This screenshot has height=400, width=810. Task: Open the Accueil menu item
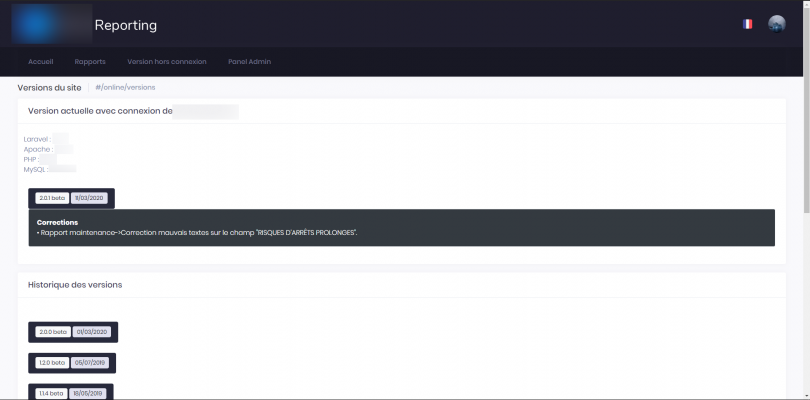pos(41,62)
